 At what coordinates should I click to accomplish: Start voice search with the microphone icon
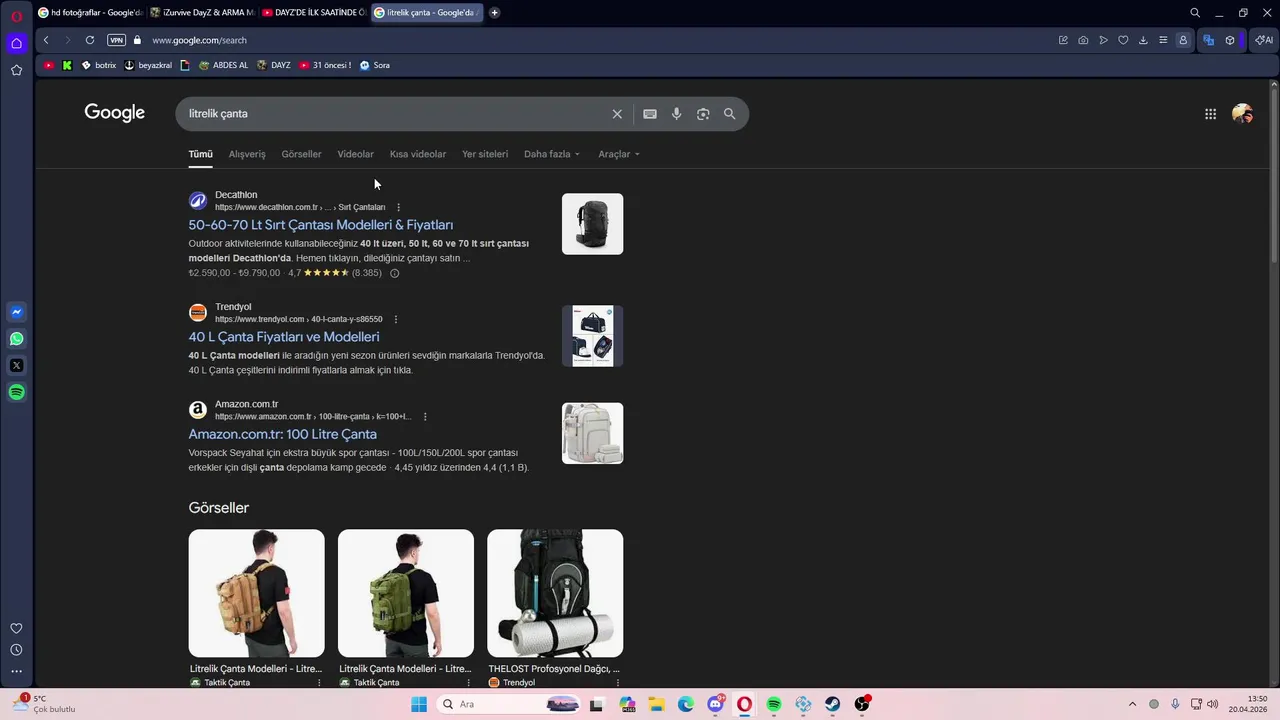(x=677, y=114)
